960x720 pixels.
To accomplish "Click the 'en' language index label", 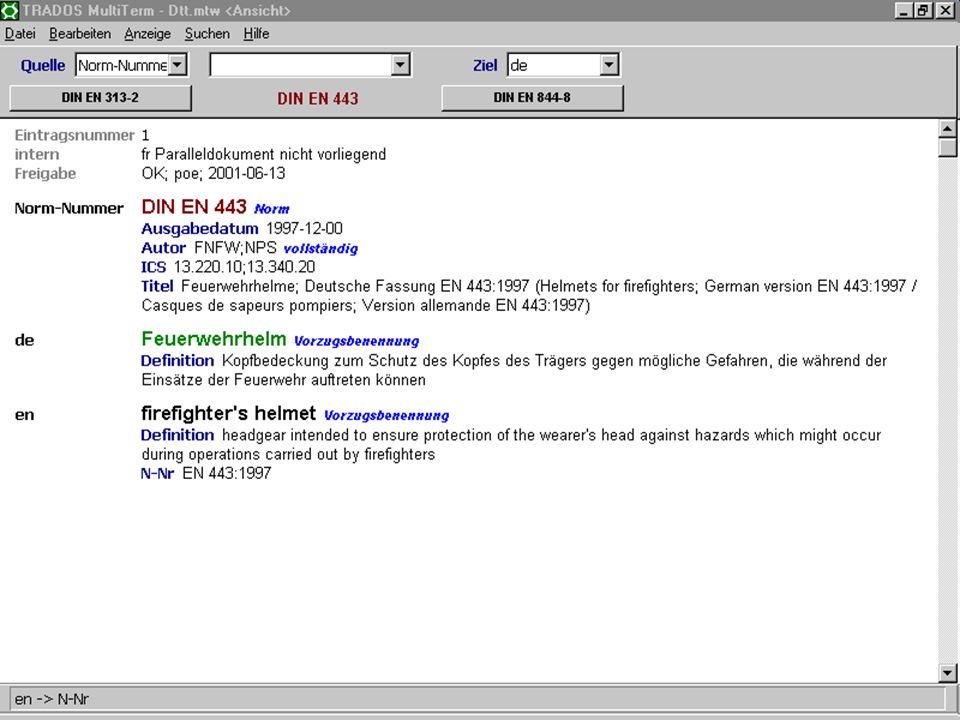I will pos(24,415).
